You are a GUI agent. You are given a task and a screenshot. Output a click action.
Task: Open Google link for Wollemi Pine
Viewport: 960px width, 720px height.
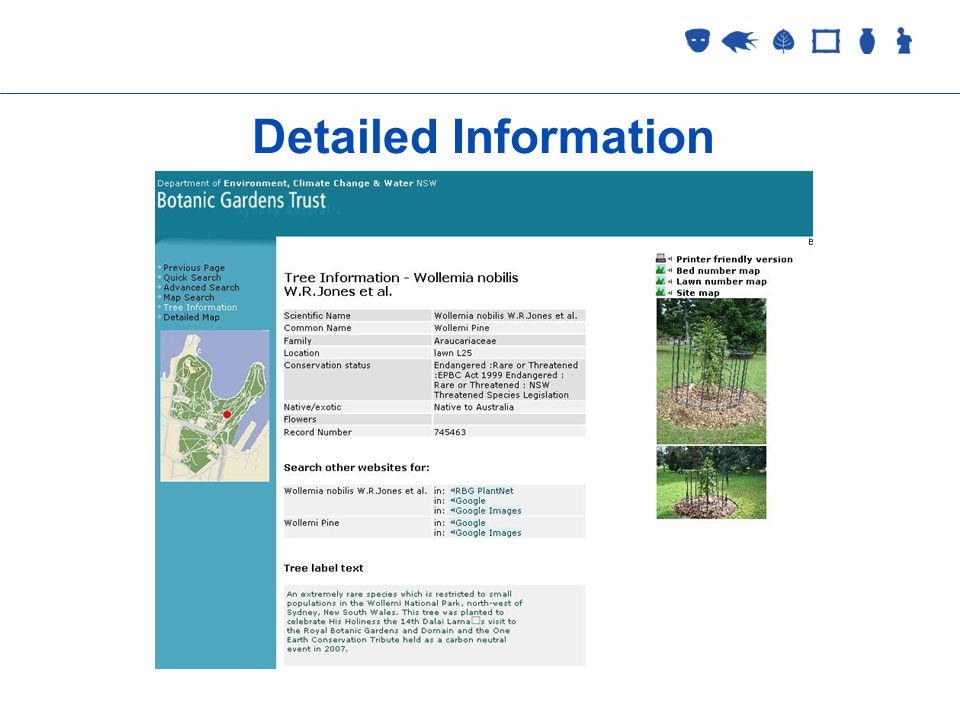[470, 523]
